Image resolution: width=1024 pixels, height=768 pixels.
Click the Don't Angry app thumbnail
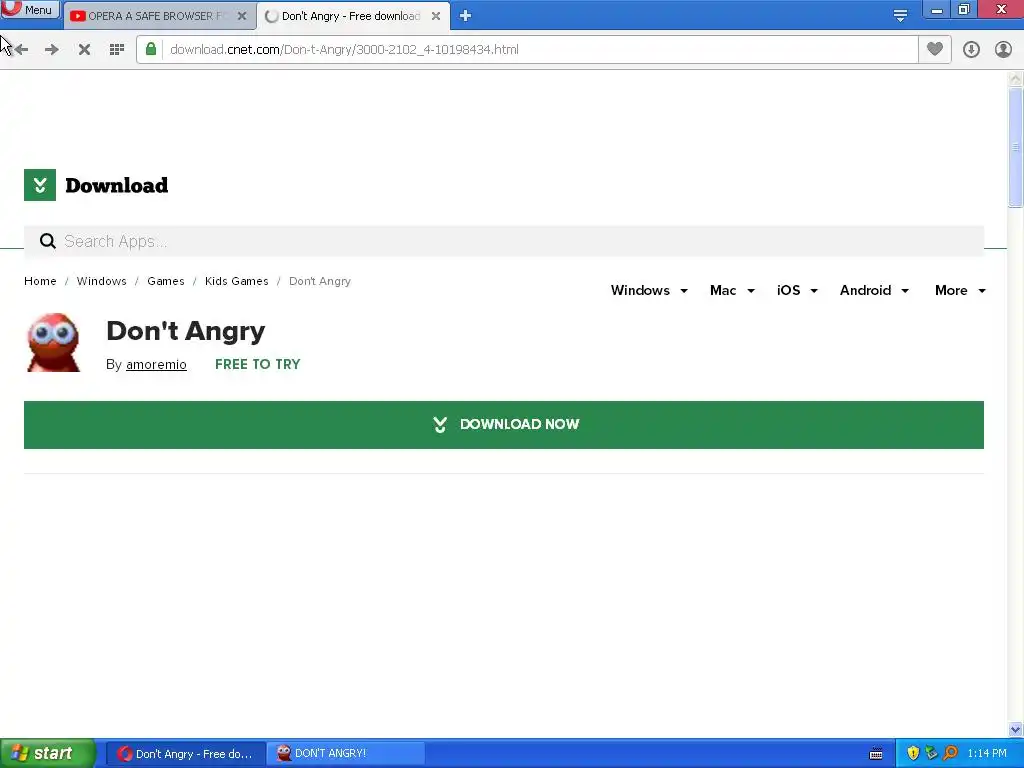54,342
